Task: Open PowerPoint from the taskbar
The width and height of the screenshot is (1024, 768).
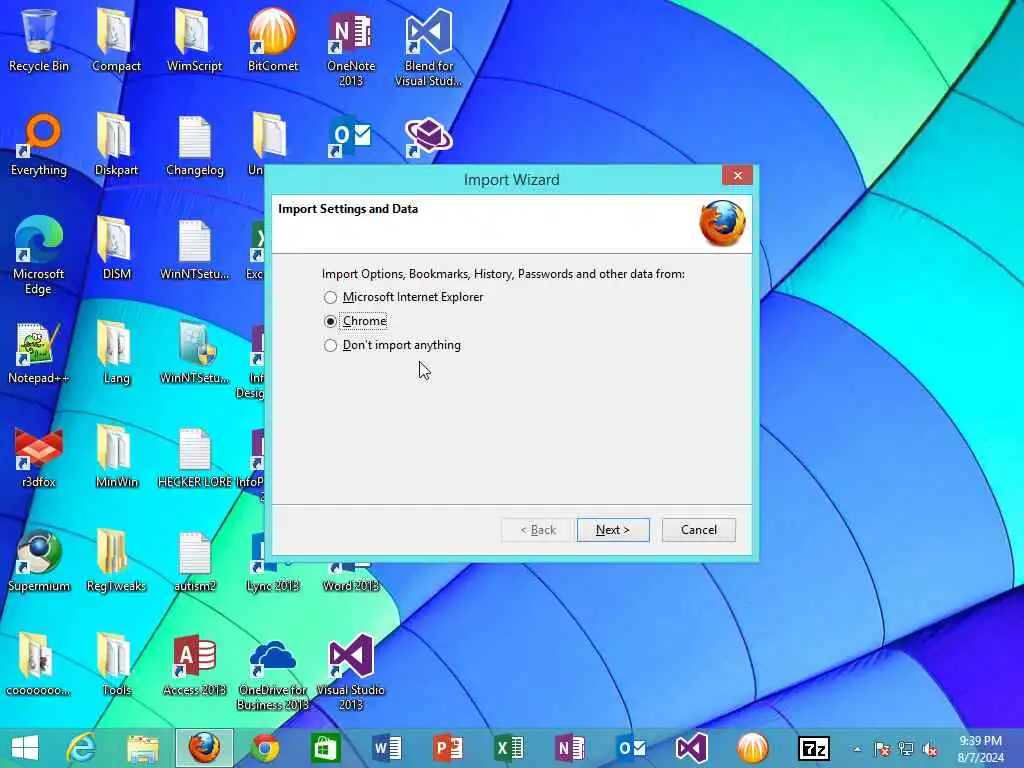Action: point(448,748)
